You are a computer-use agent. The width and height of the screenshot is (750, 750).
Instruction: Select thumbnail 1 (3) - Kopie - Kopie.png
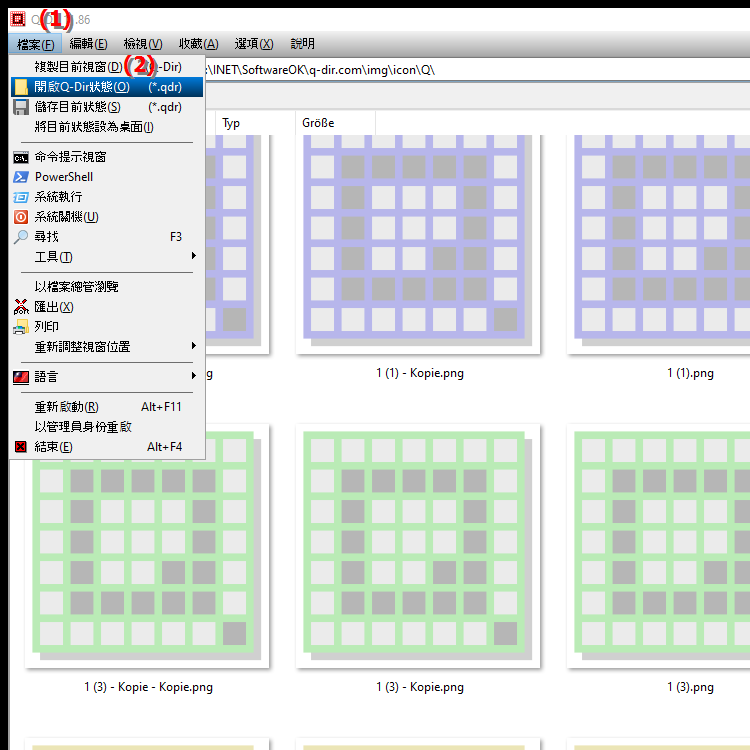point(147,546)
